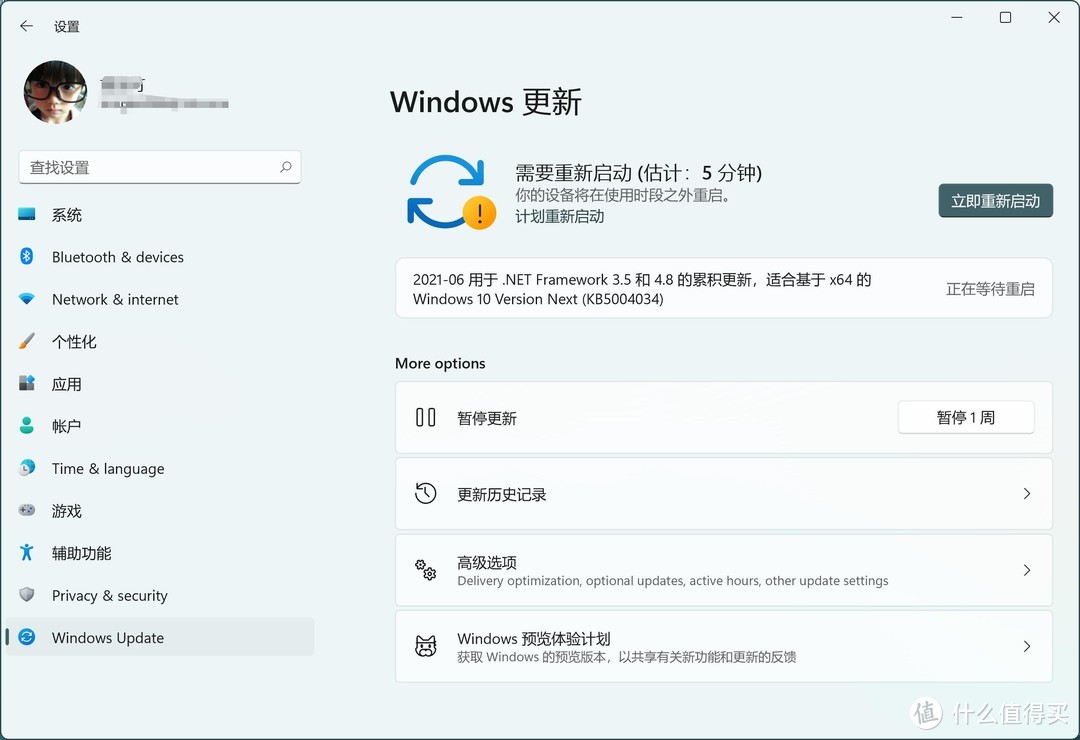Click the back arrow icon
Image resolution: width=1080 pixels, height=740 pixels.
tap(26, 26)
